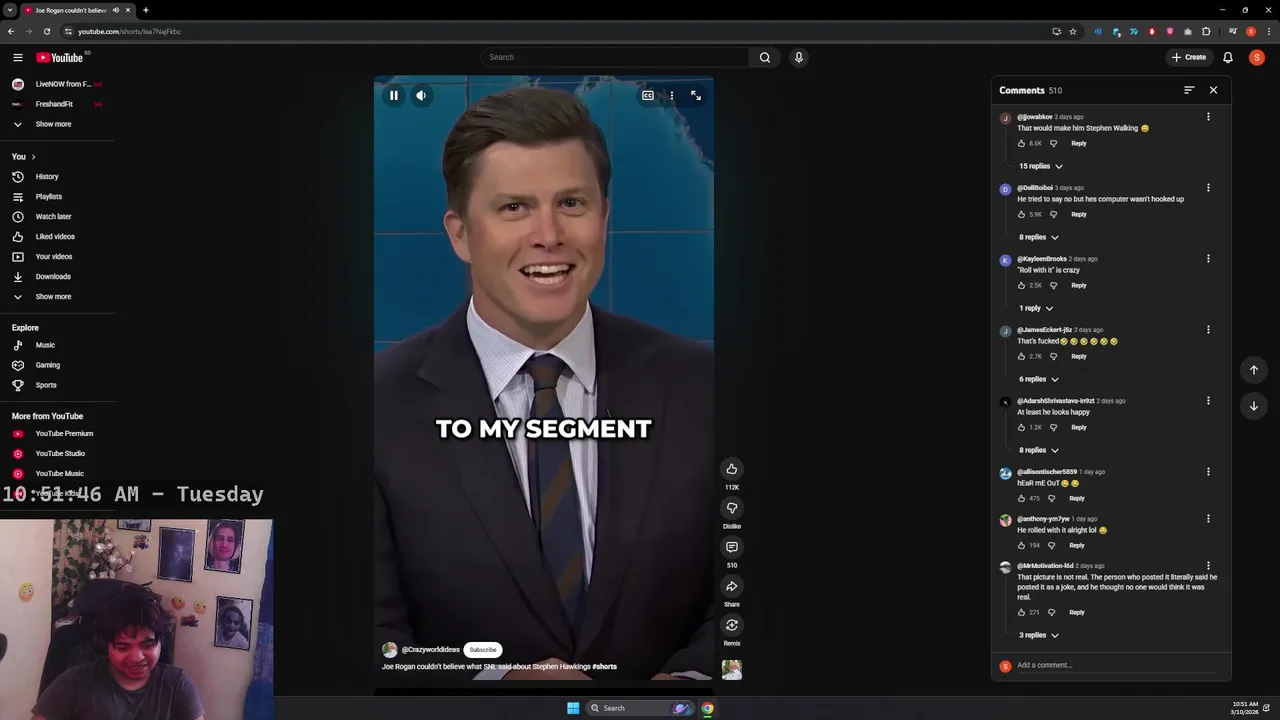This screenshot has height=720, width=1280.
Task: Dislike the 'He rolled with it alright' comment
Action: point(1051,545)
